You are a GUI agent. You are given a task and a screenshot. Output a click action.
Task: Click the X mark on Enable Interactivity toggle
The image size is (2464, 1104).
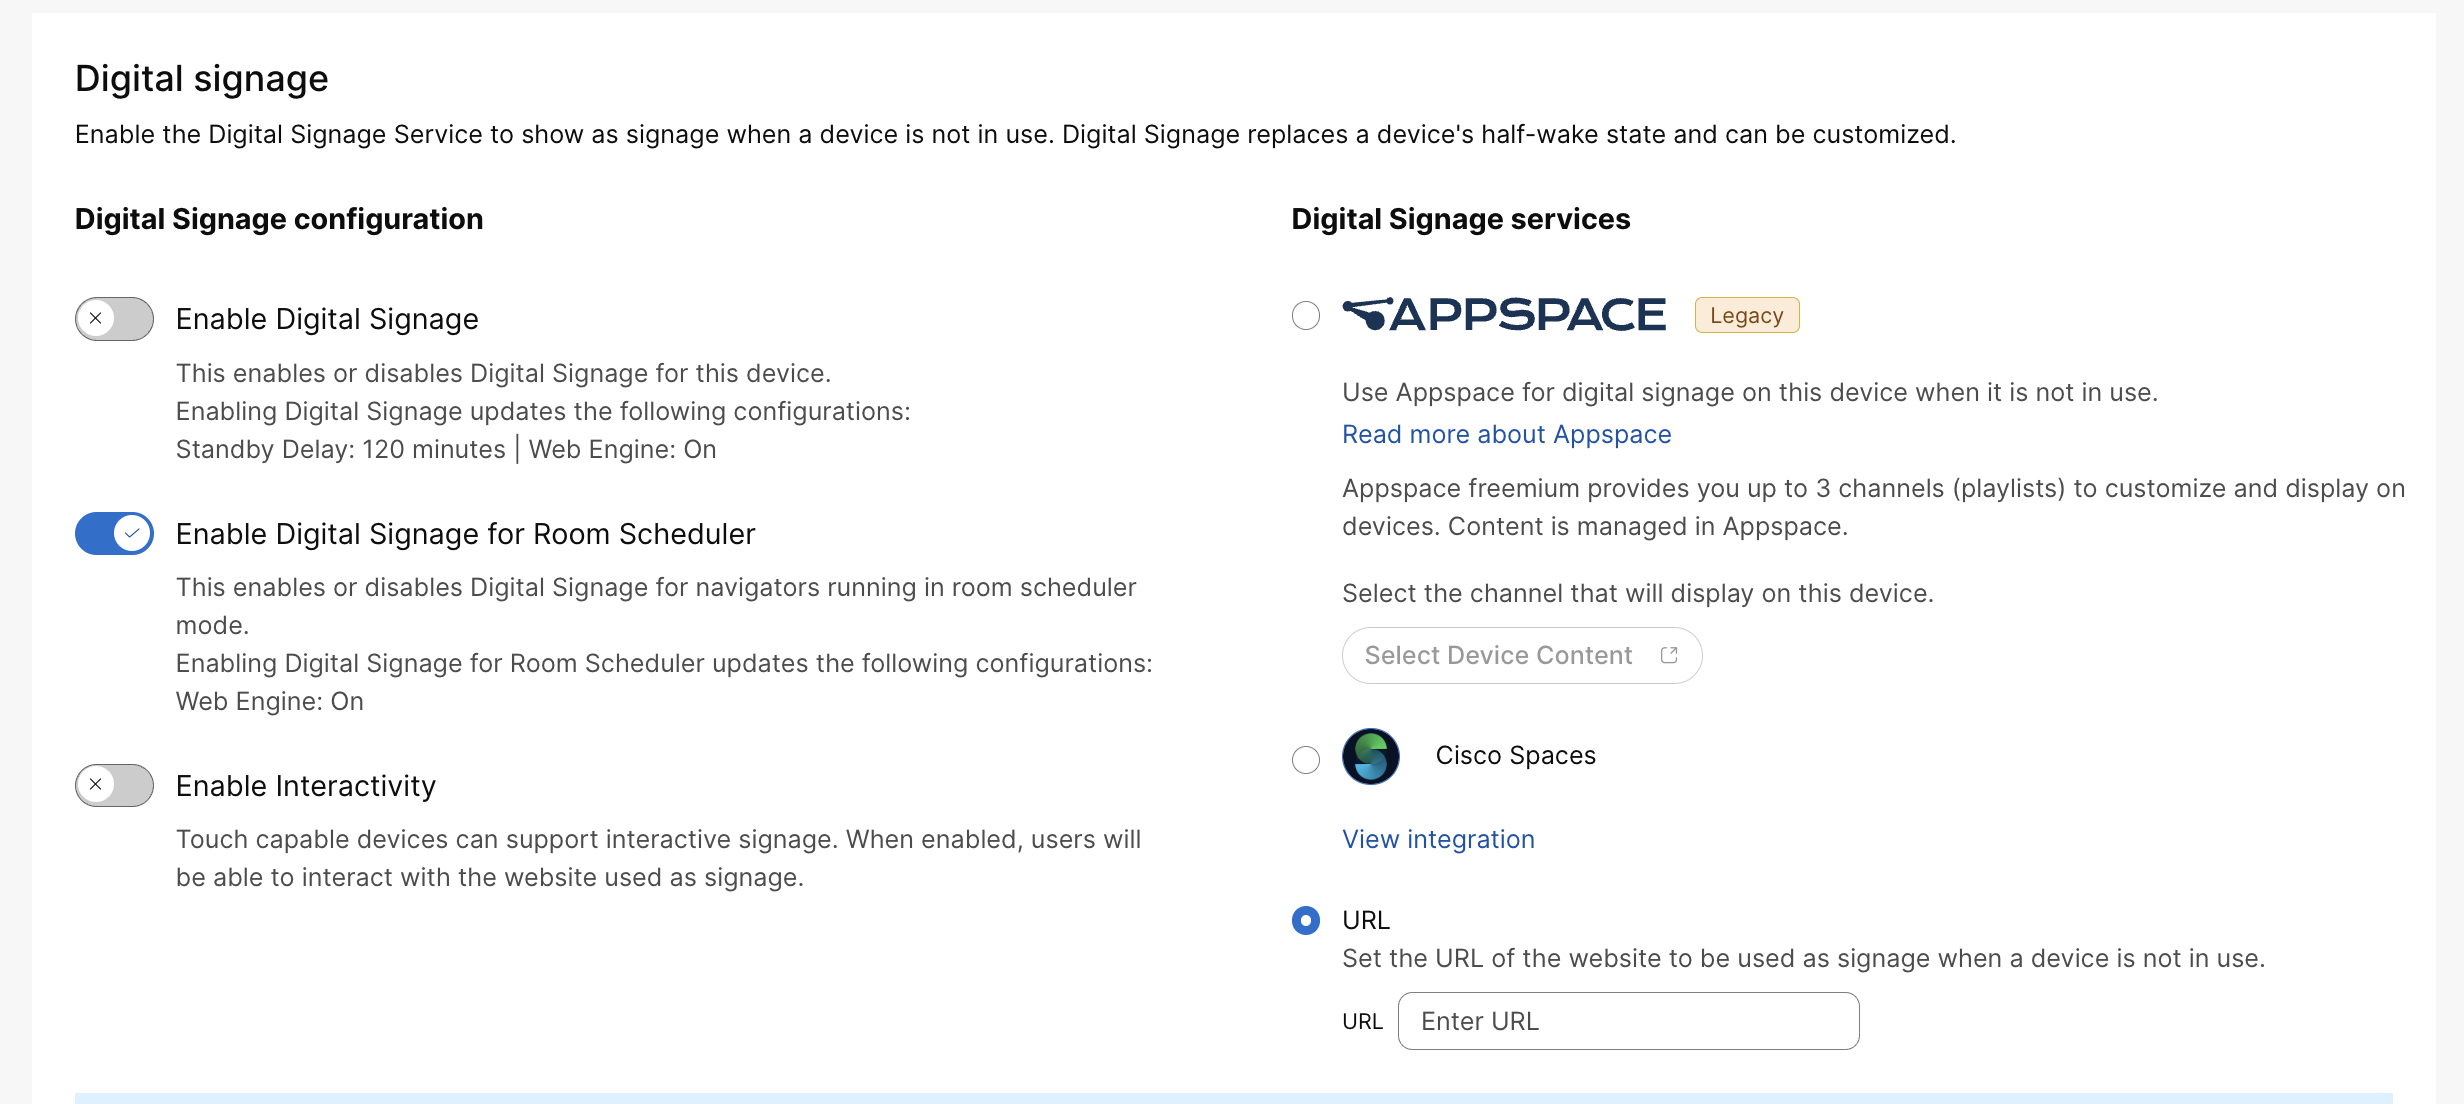pyautogui.click(x=96, y=785)
